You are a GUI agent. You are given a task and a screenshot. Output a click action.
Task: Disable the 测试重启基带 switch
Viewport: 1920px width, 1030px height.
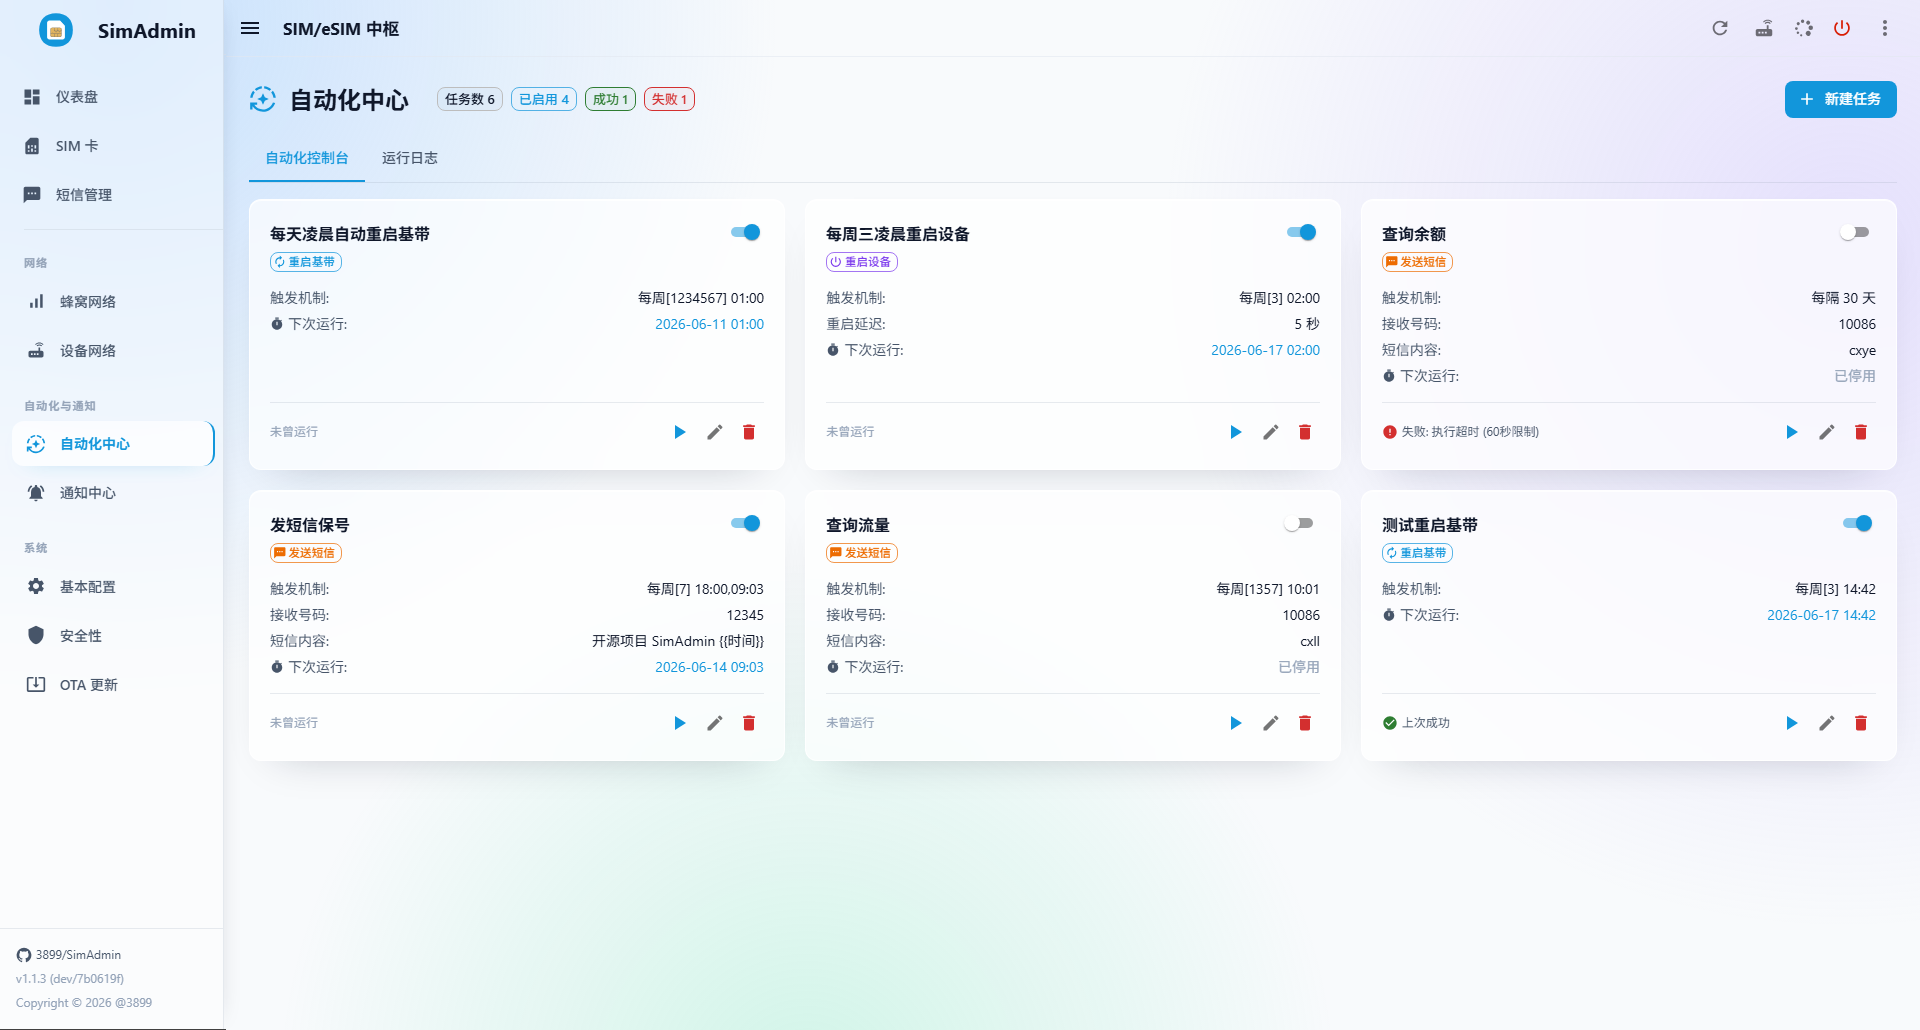click(1858, 523)
